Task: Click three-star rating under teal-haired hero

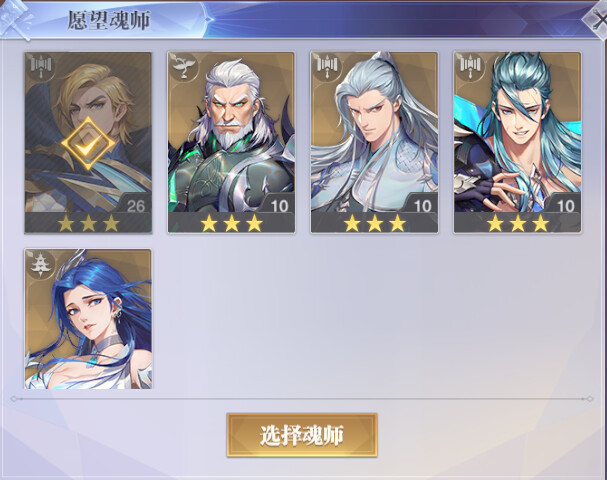Action: 518,223
